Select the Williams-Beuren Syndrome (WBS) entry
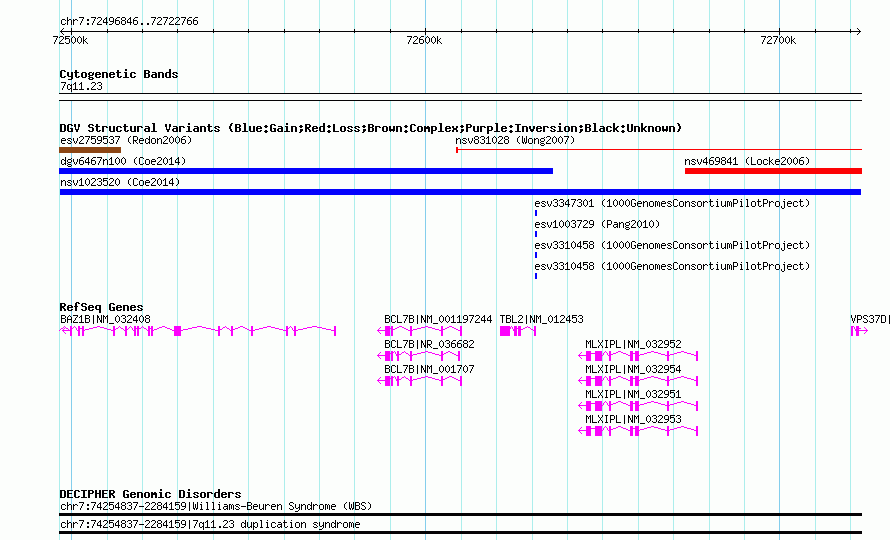The width and height of the screenshot is (890, 540). click(x=216, y=506)
